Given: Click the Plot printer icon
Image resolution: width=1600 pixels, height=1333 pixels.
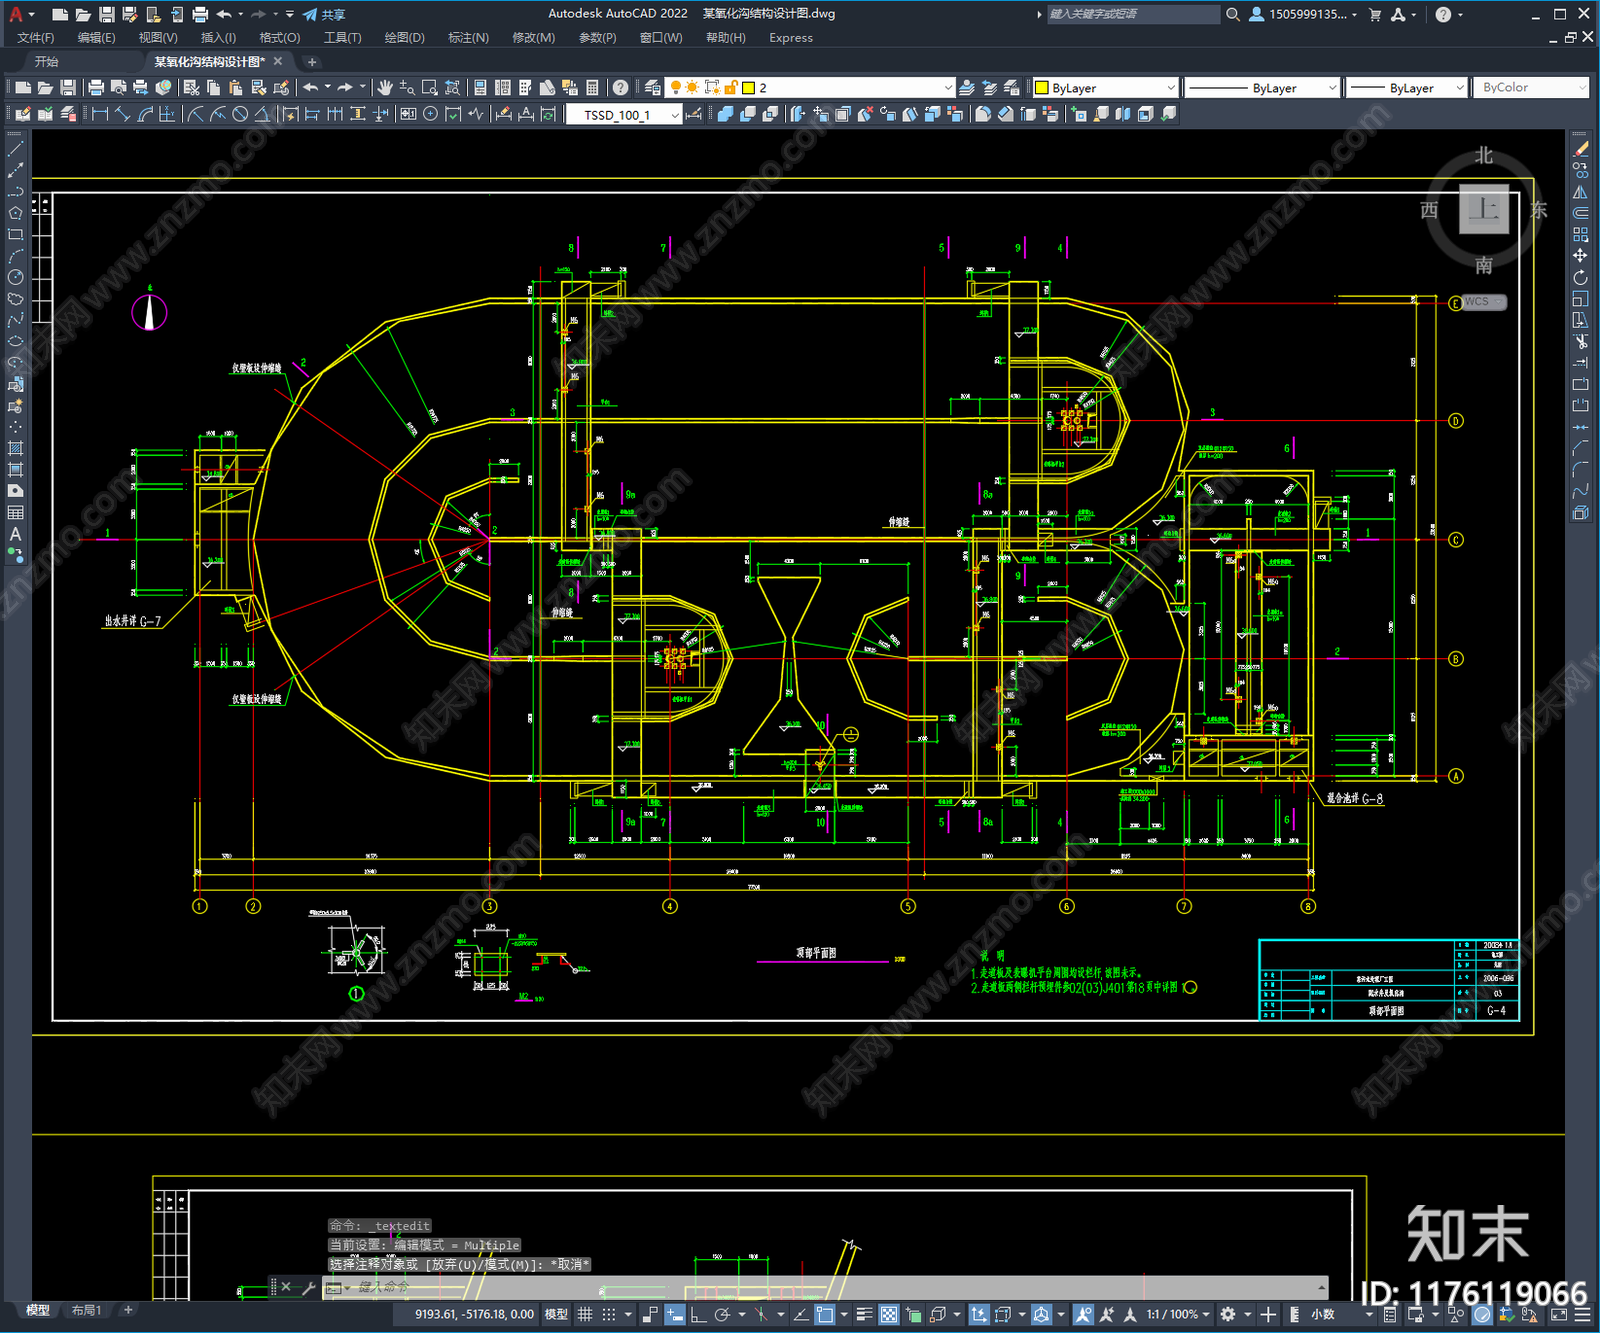Looking at the screenshot, I should (96, 88).
